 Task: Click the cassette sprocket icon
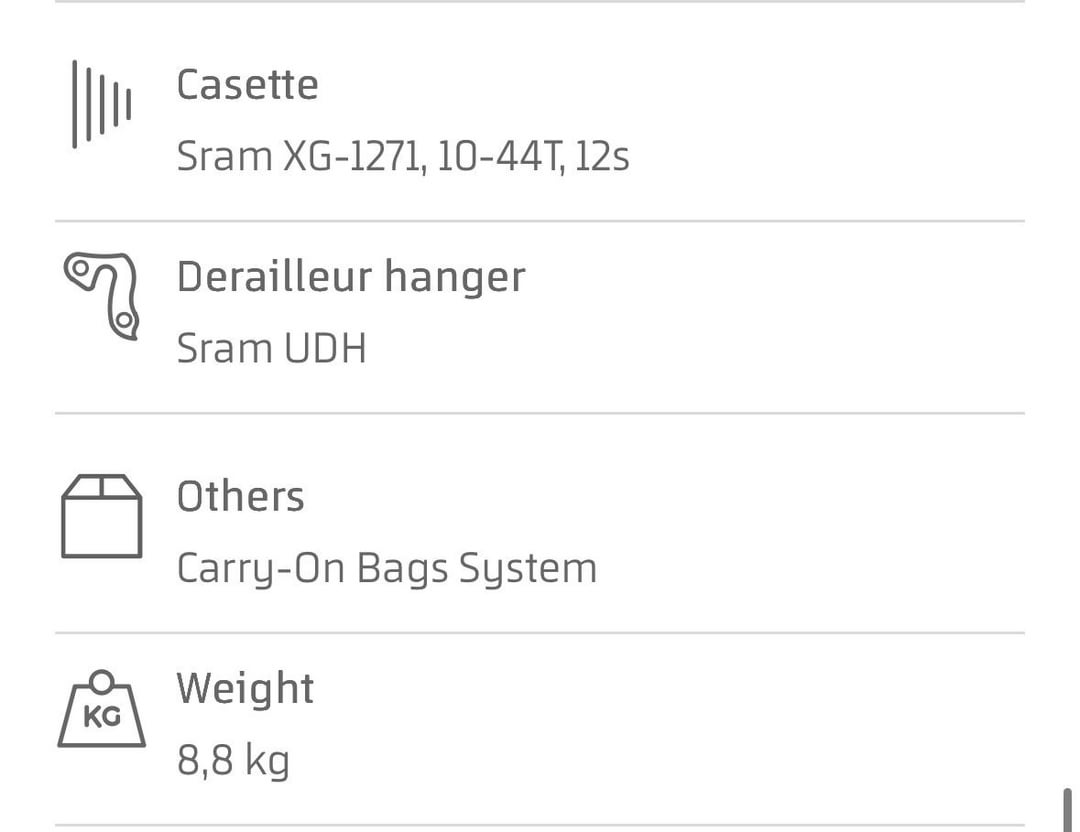(102, 104)
